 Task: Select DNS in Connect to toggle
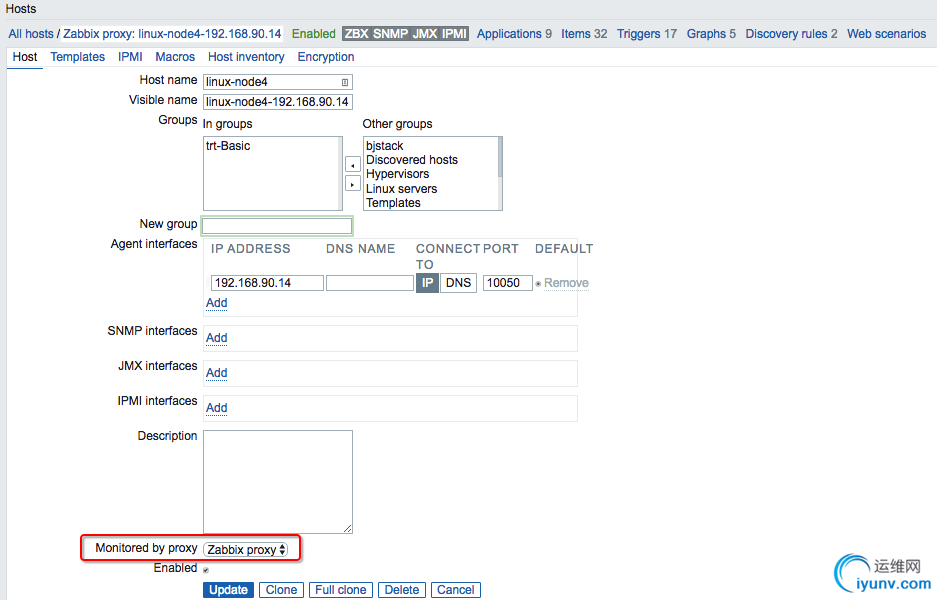tap(458, 283)
